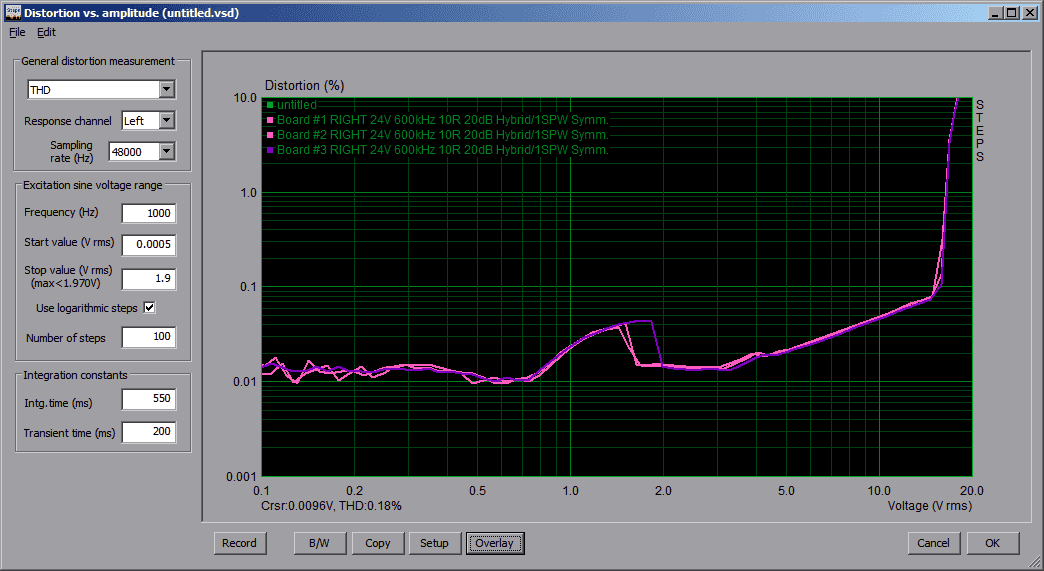Open the Edit menu
Screen dimensions: 1044x571
[46, 32]
